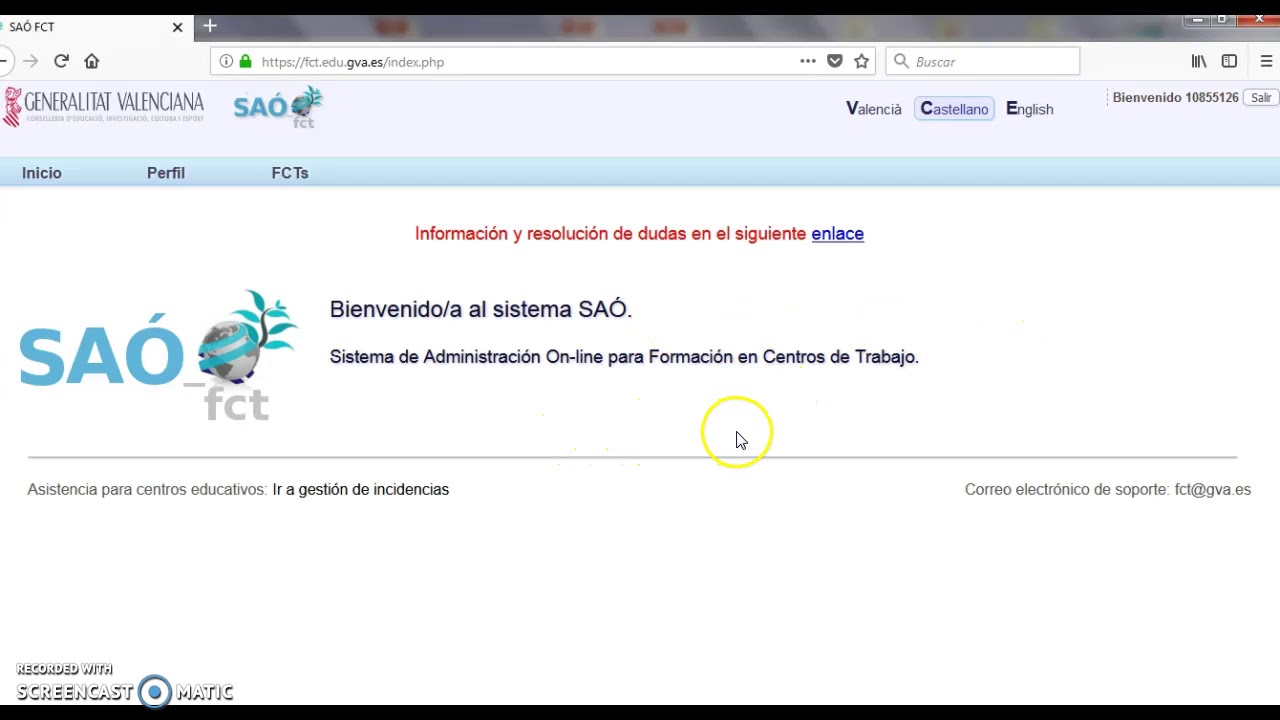Follow the enlace help link
This screenshot has height=720, width=1280.
click(x=837, y=233)
